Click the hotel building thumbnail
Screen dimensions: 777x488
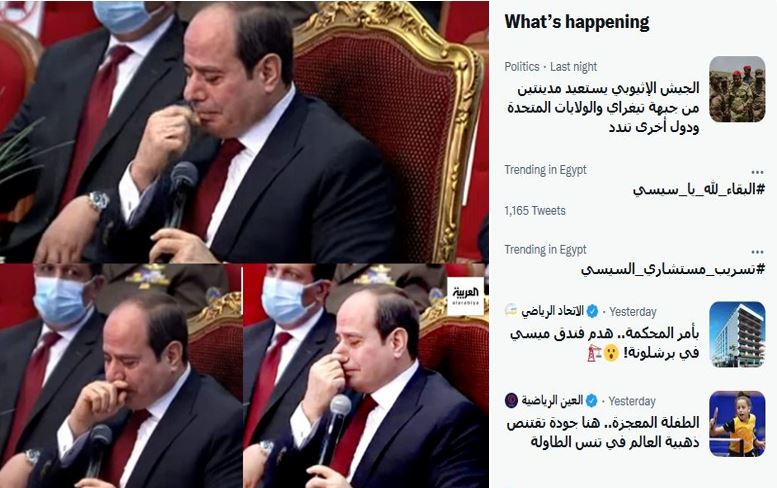click(737, 334)
